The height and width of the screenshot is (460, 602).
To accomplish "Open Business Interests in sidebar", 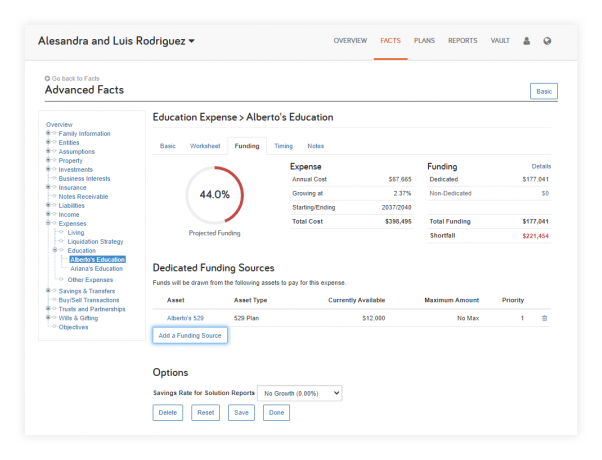I will 84,178.
